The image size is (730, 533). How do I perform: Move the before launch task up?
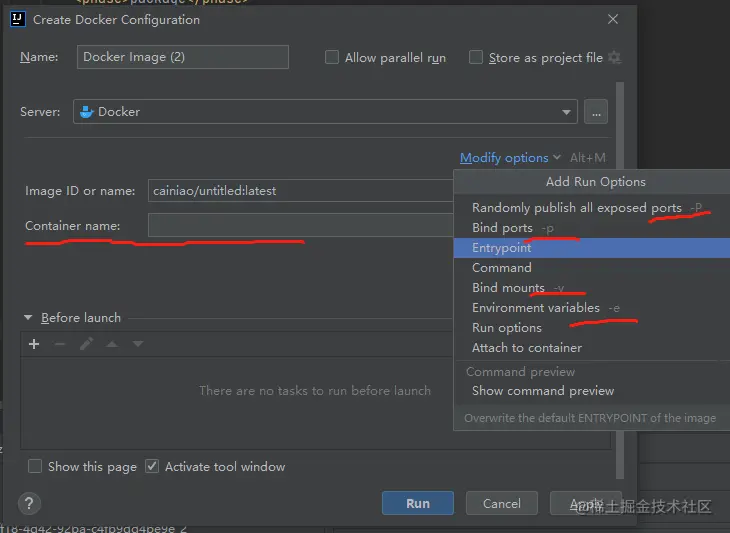[x=112, y=344]
